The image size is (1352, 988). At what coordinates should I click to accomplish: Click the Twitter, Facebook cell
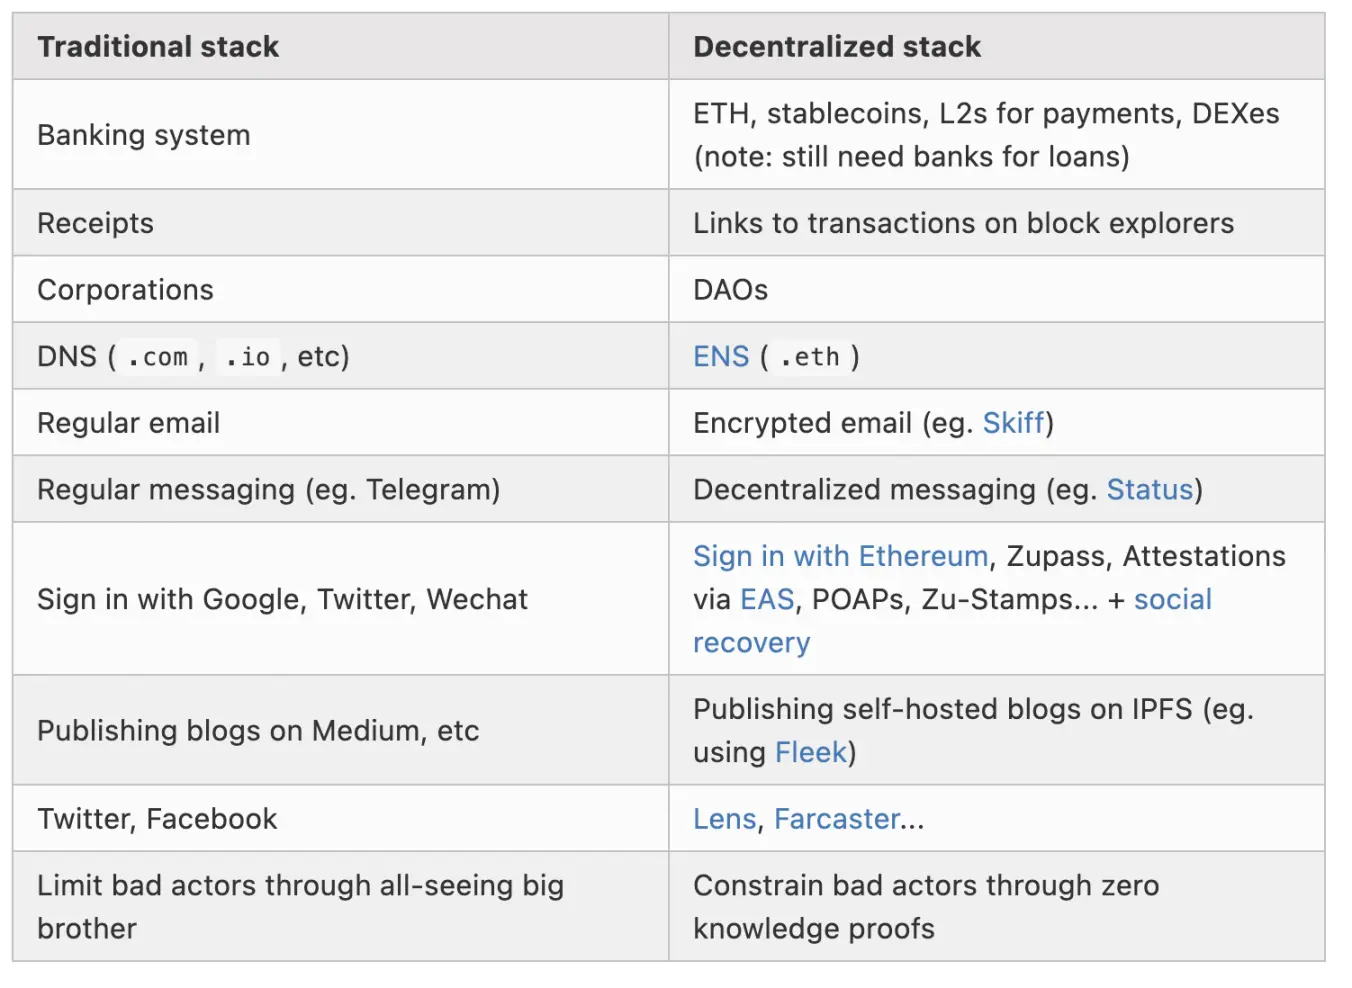point(157,819)
